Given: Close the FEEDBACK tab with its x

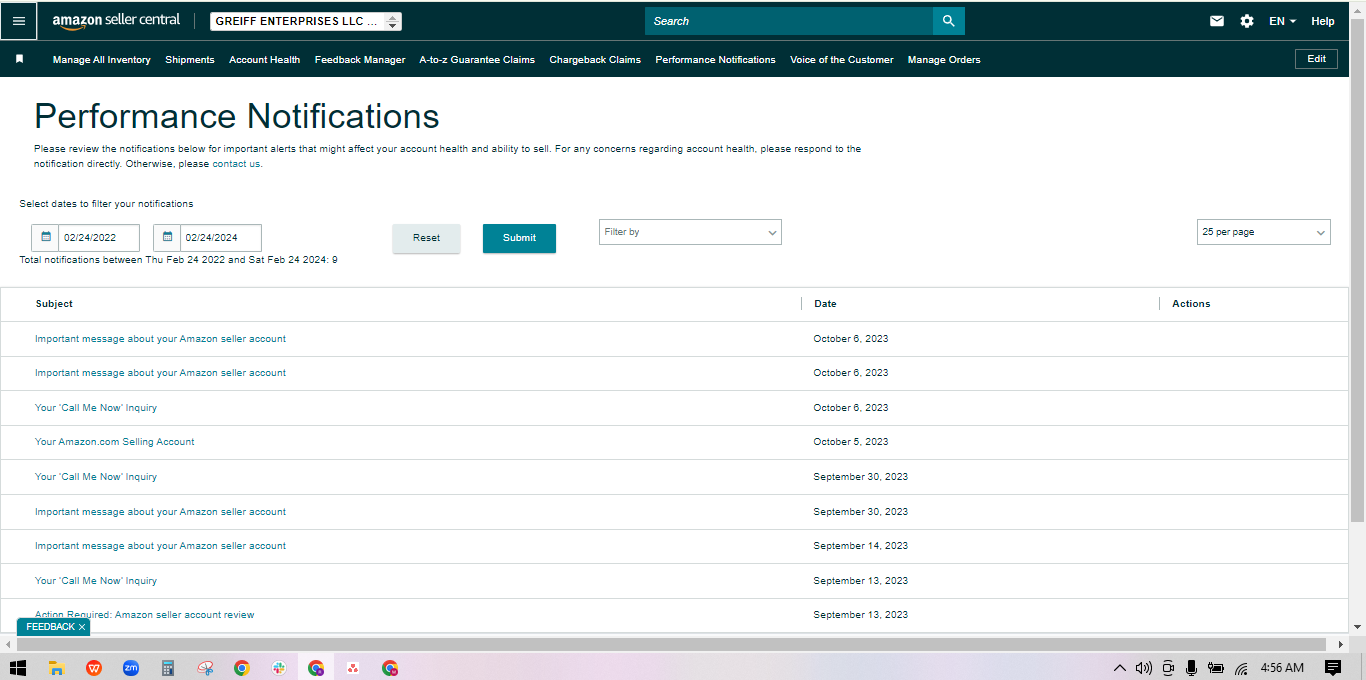Looking at the screenshot, I should [x=82, y=627].
